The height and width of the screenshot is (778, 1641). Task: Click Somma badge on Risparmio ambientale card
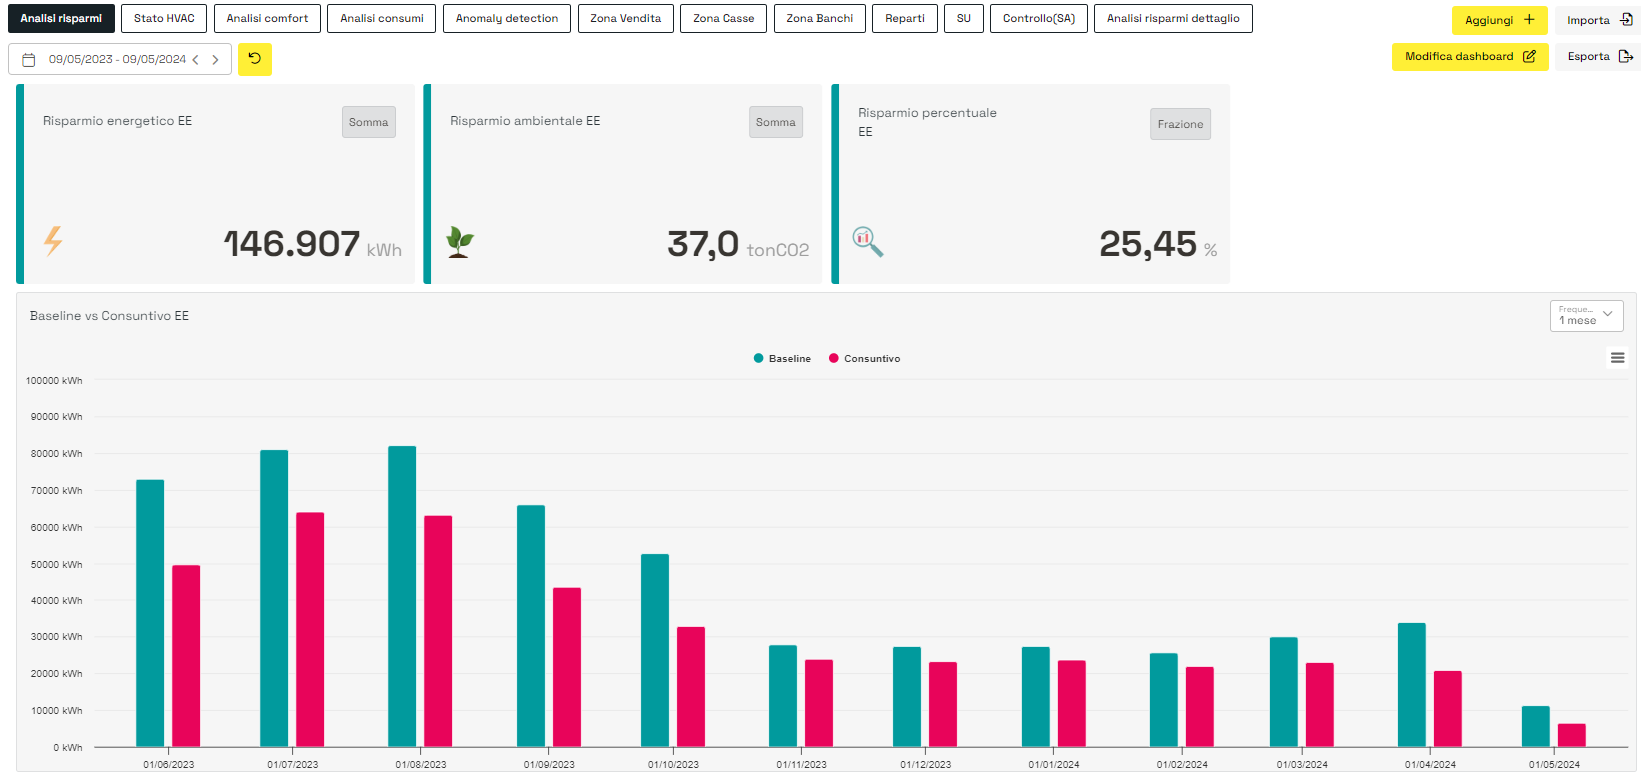pos(775,122)
